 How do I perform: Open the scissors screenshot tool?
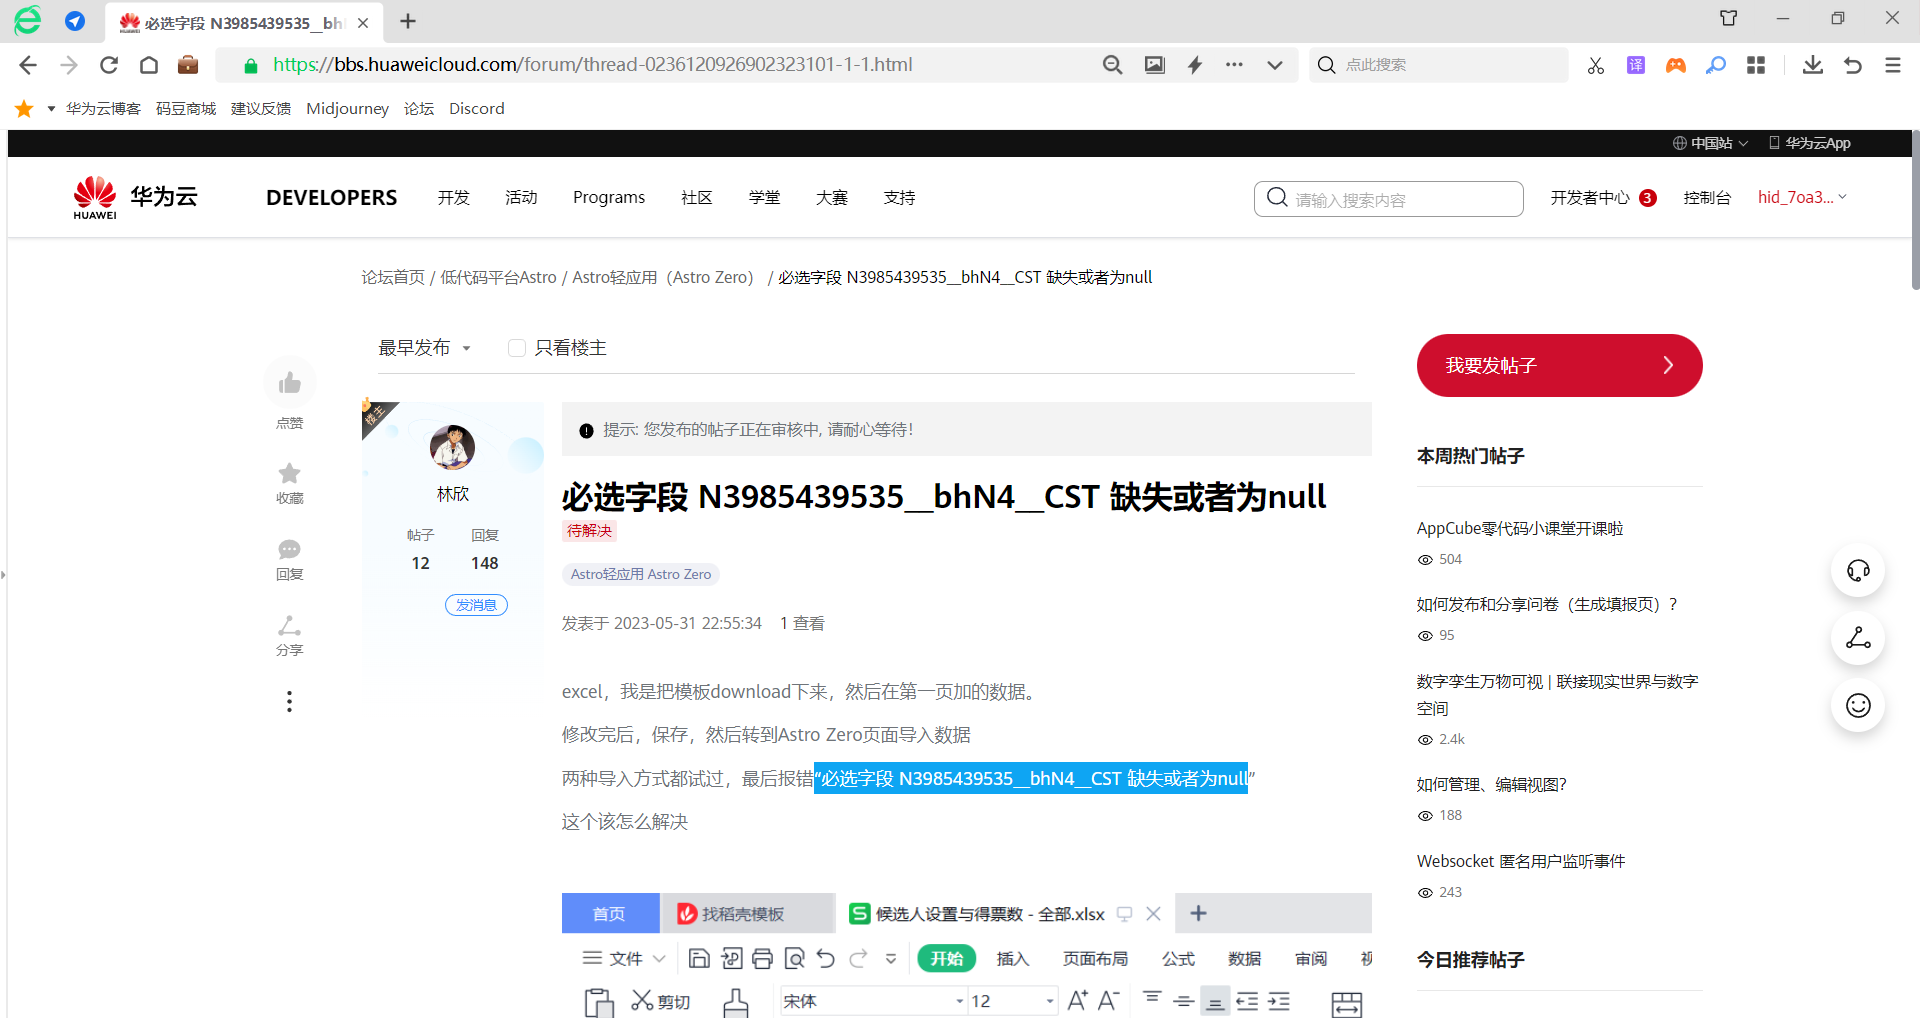coord(1596,65)
